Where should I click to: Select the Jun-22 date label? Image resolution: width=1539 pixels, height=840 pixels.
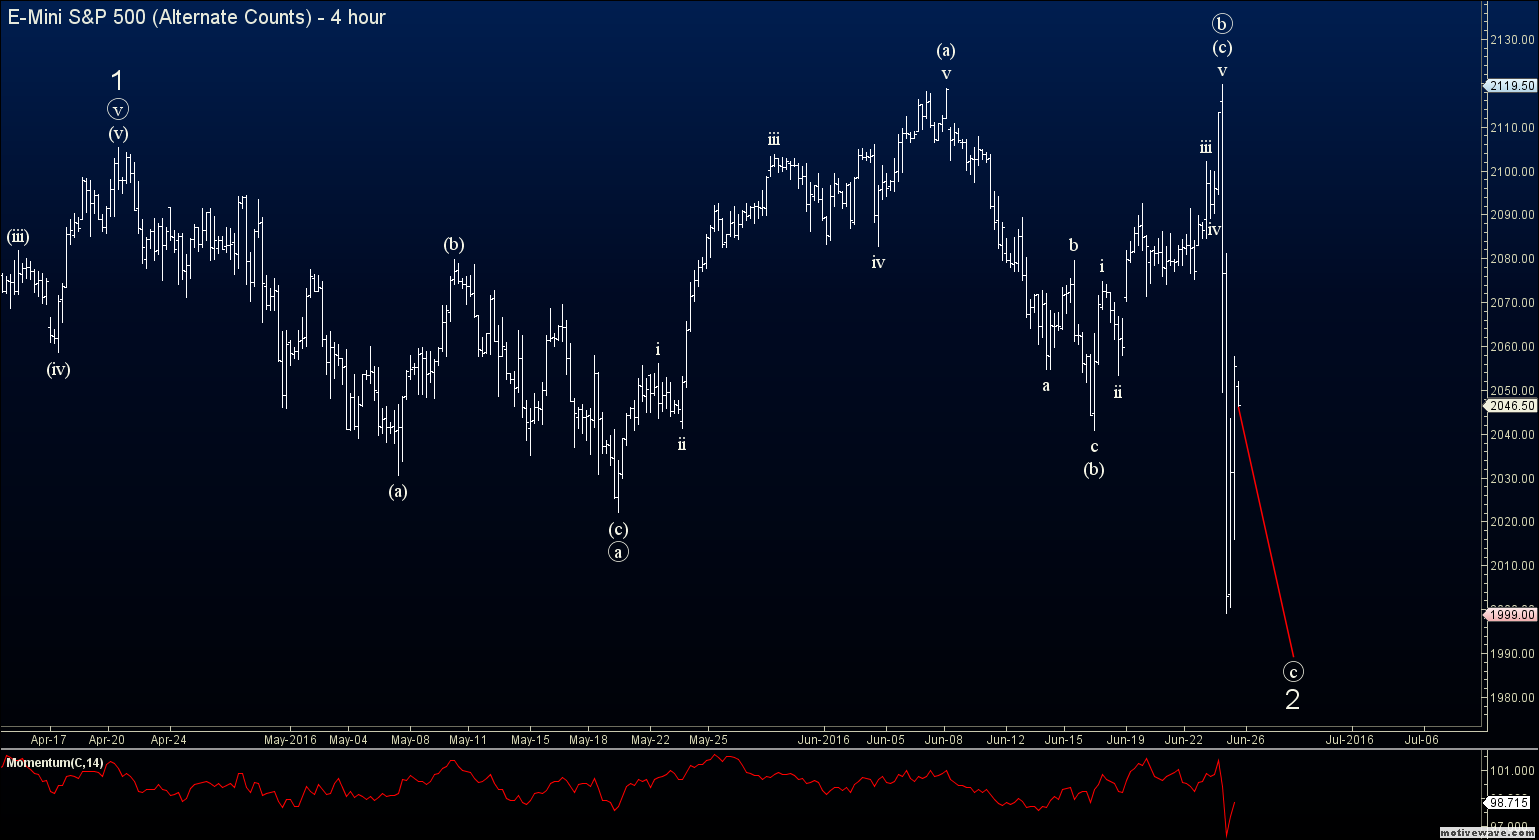click(1184, 741)
